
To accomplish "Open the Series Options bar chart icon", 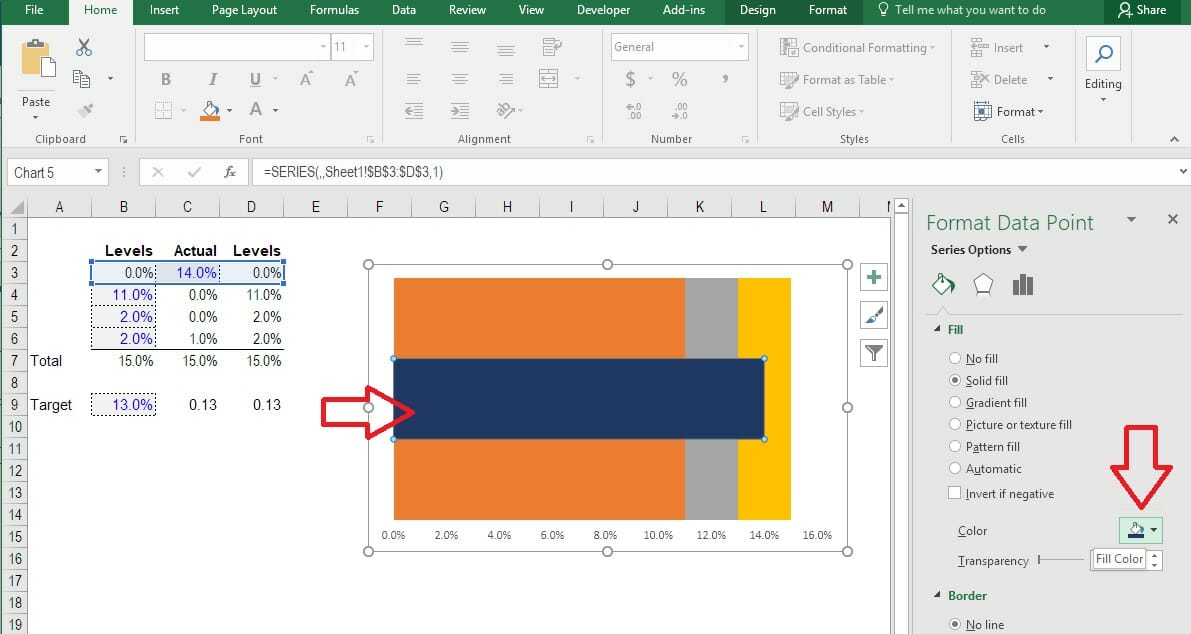I will (1022, 285).
